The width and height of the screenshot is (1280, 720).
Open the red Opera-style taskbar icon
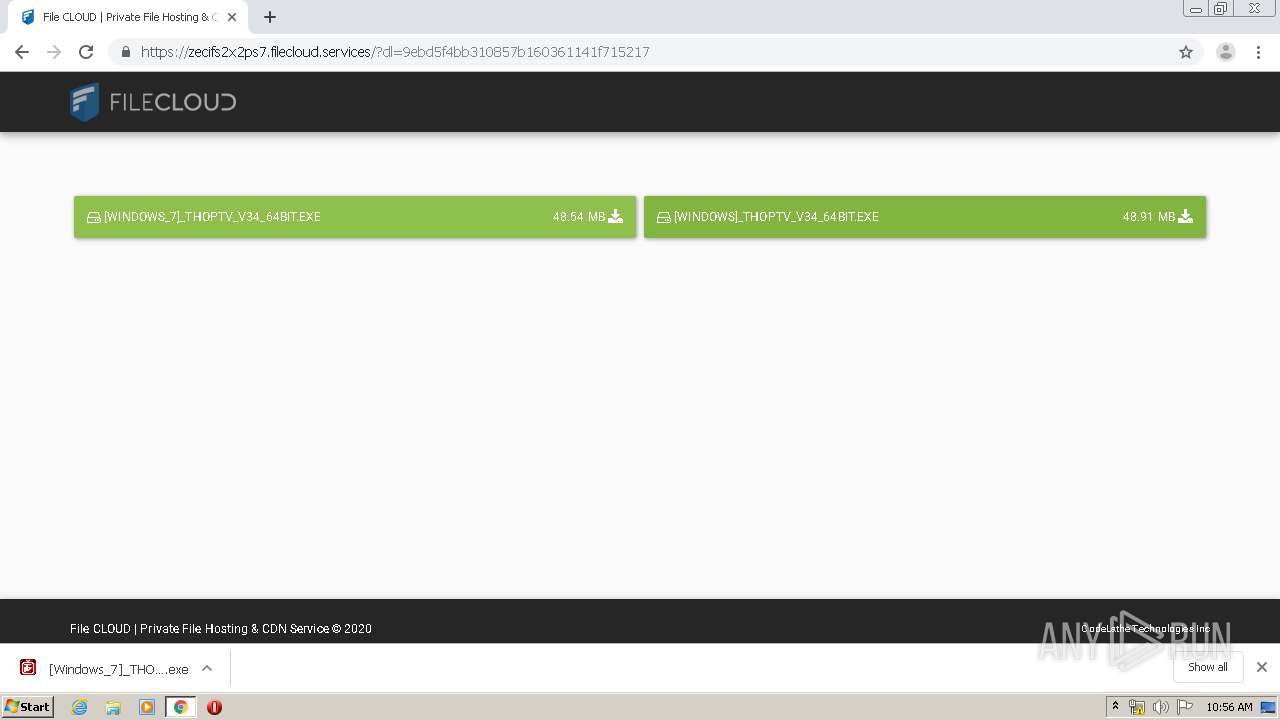click(214, 707)
